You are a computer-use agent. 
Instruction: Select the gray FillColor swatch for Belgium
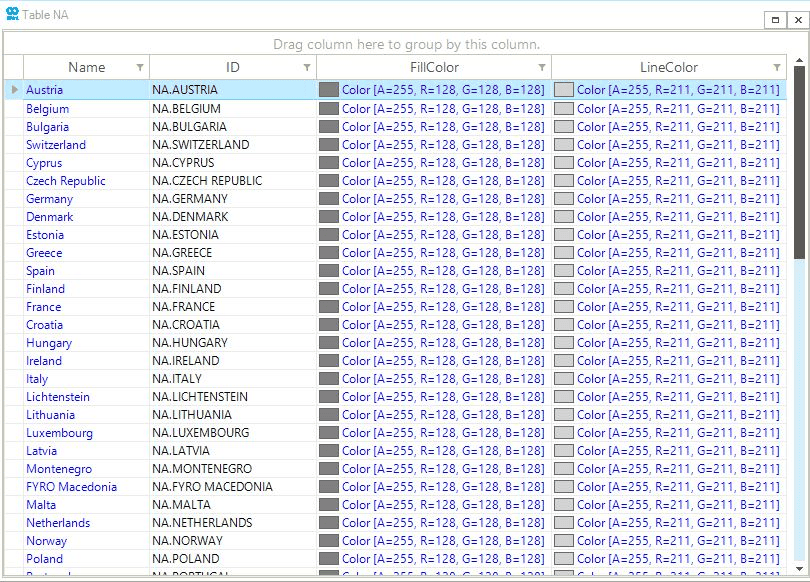tap(329, 109)
